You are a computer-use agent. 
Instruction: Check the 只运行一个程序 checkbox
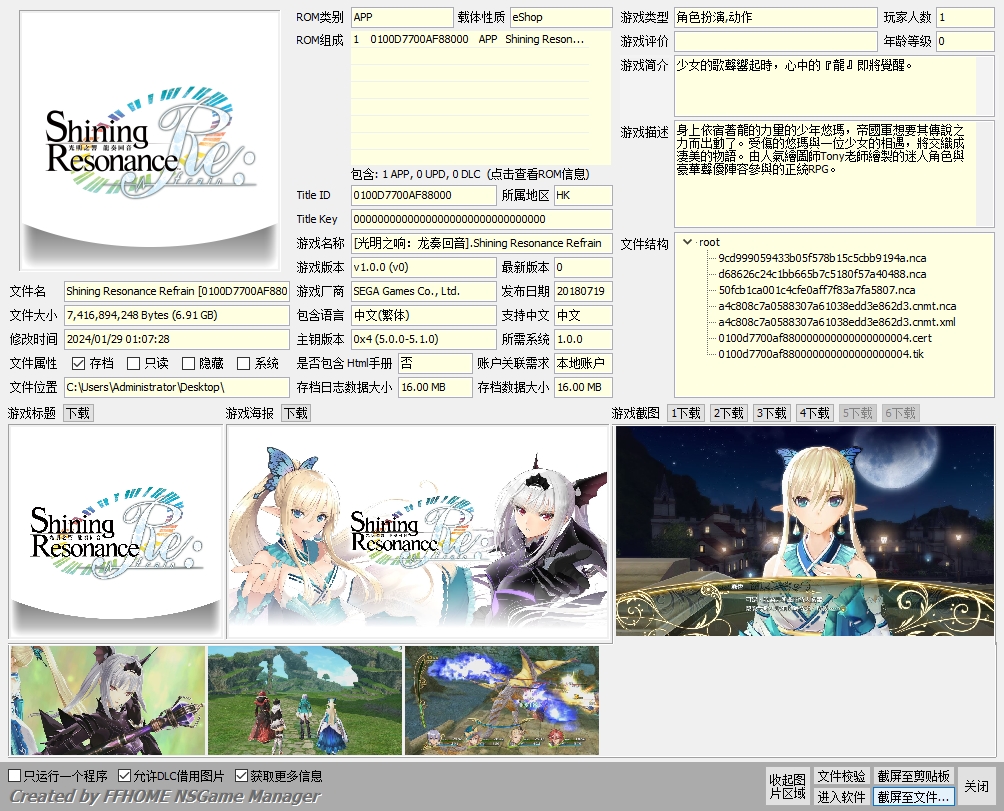pyautogui.click(x=15, y=776)
